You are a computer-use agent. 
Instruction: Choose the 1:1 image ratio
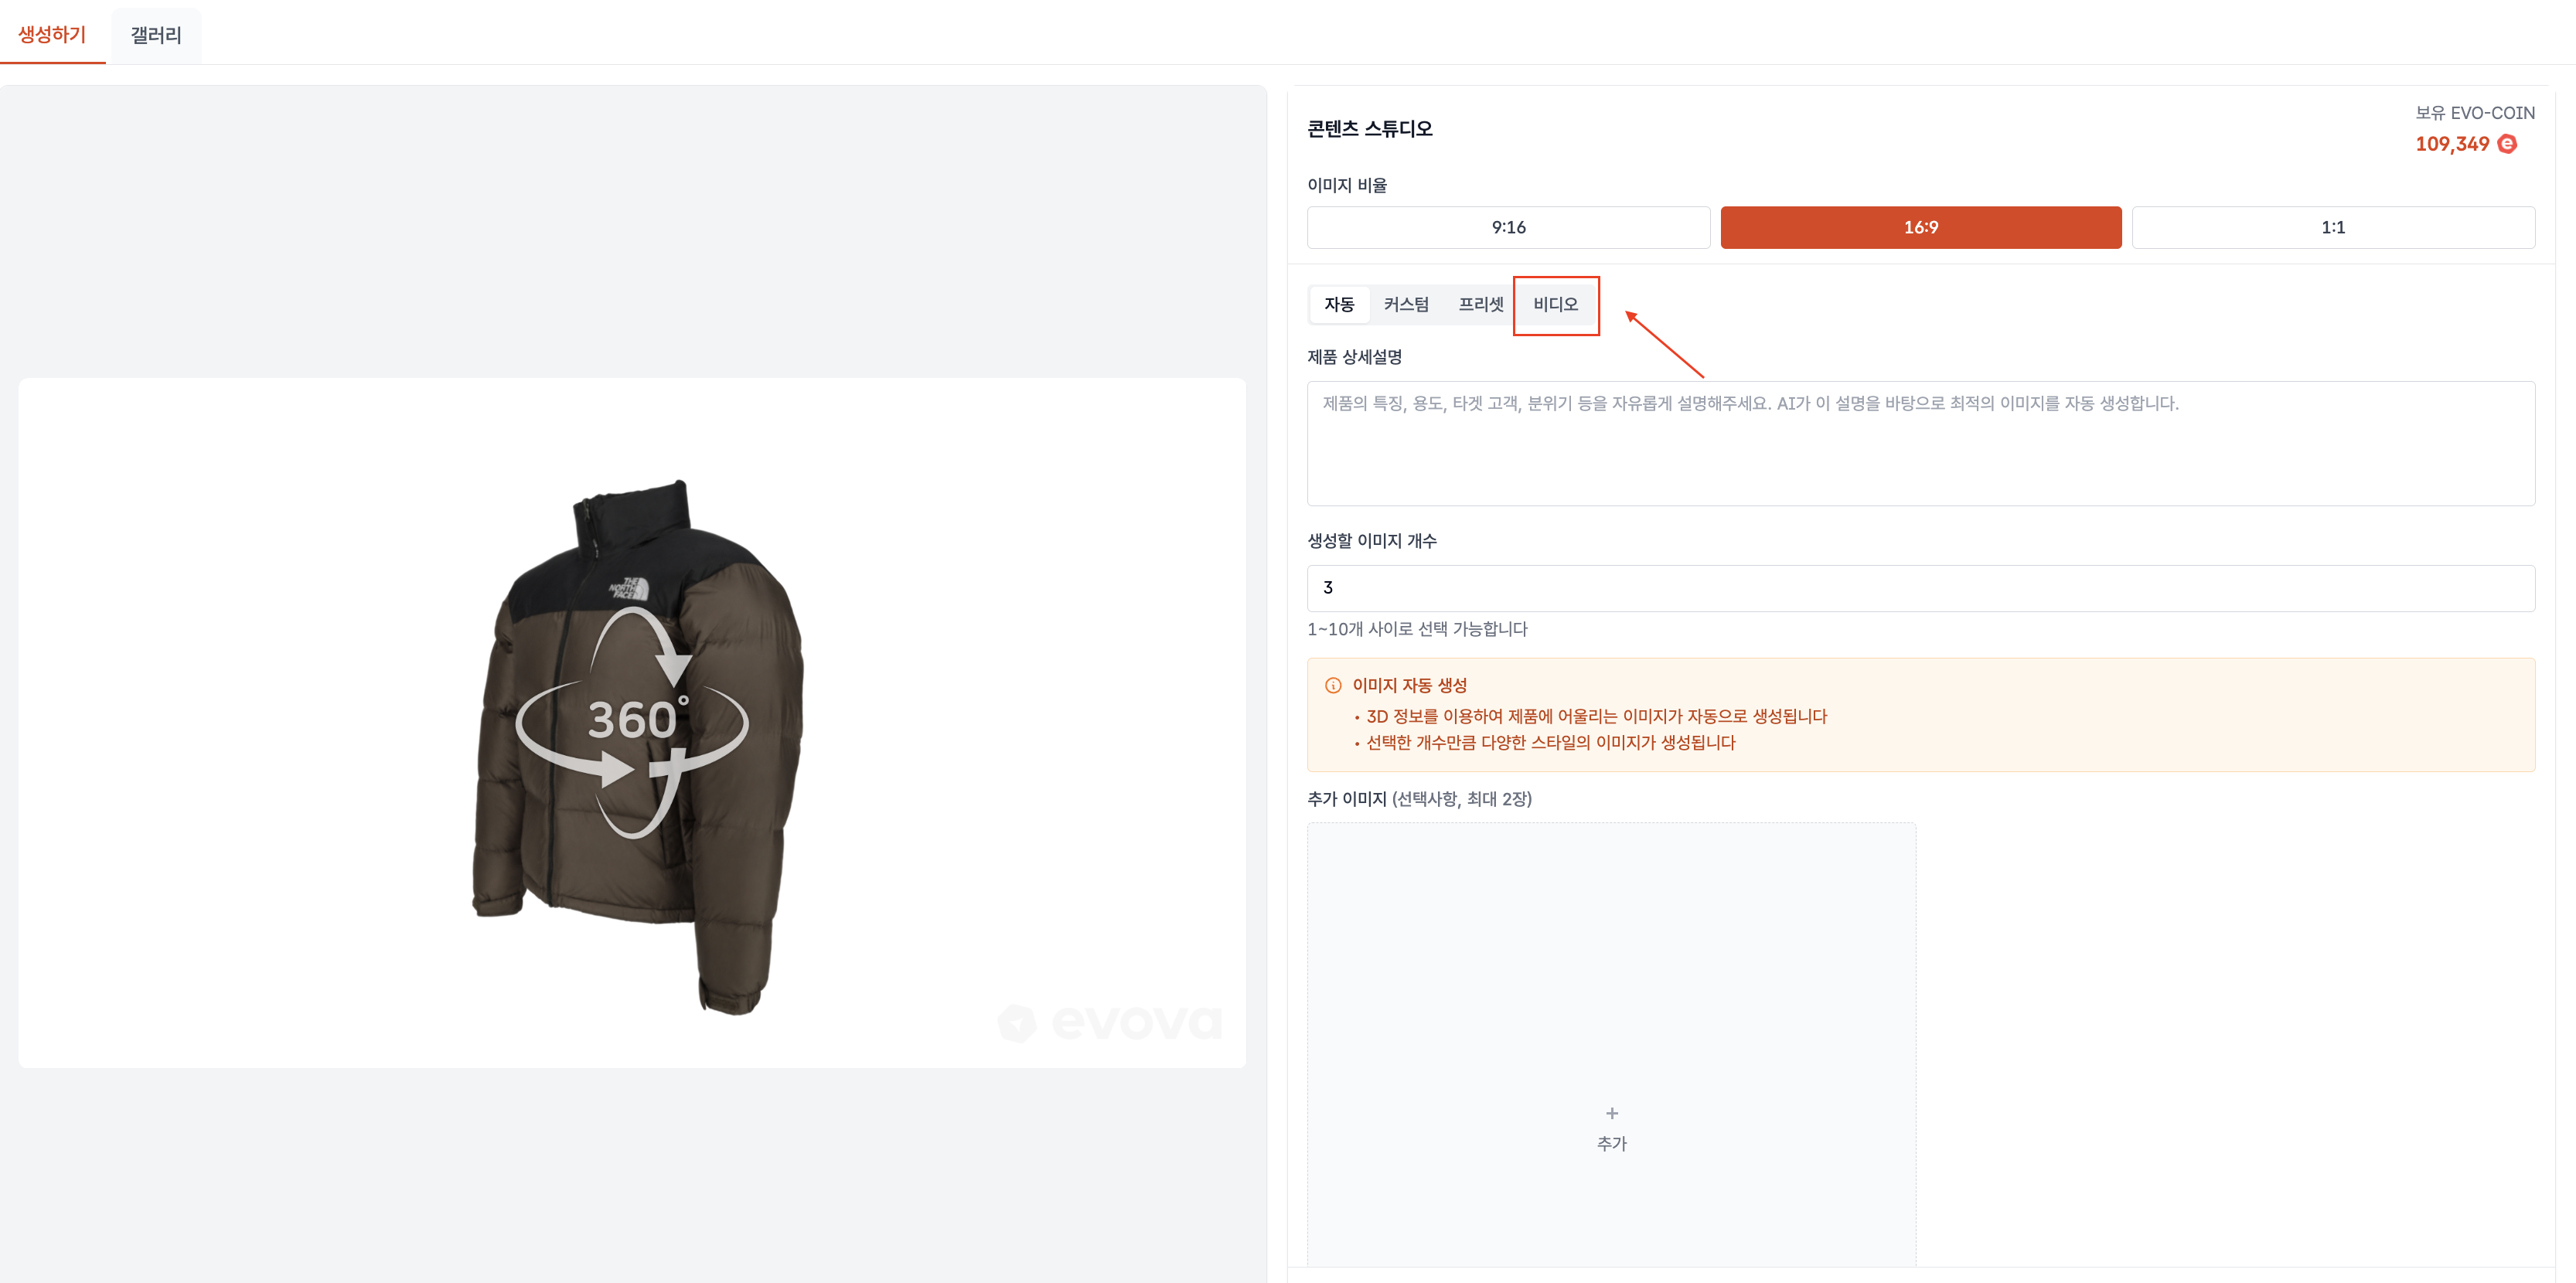2332,227
